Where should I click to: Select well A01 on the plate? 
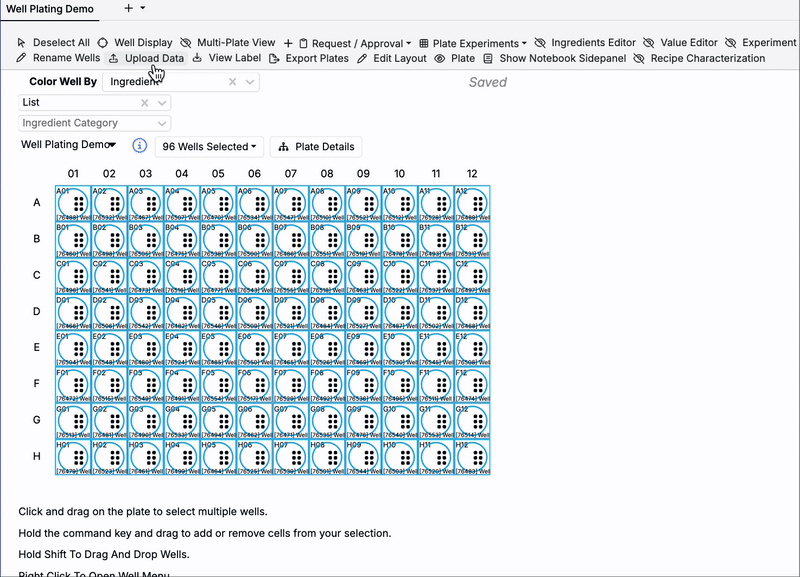pyautogui.click(x=73, y=203)
